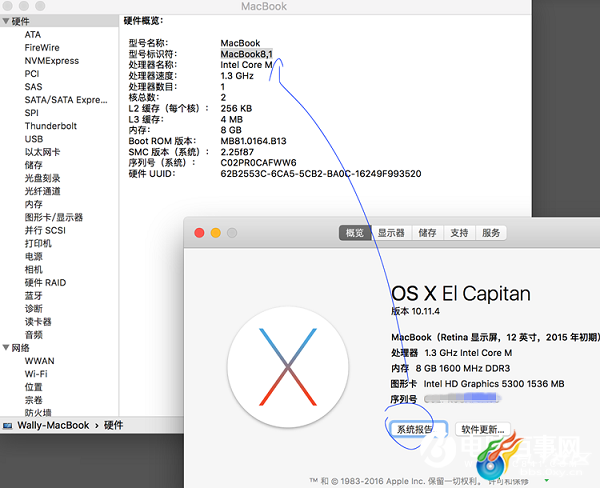600x488 pixels.
Task: Select the 网络 header row
Action: 59,348
